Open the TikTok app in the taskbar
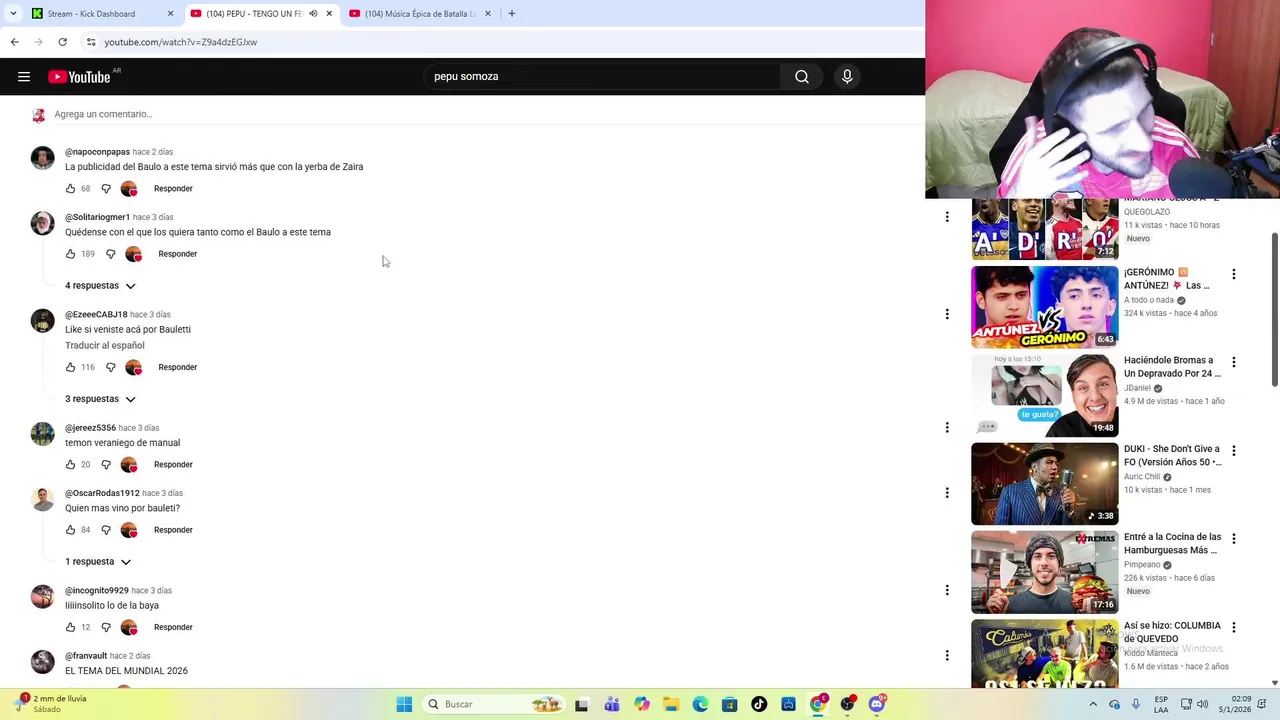1280x720 pixels. (x=759, y=704)
